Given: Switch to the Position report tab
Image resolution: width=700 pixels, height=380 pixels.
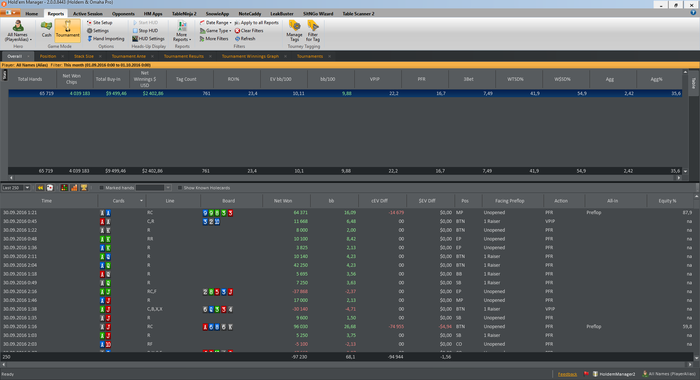Looking at the screenshot, I should 48,56.
